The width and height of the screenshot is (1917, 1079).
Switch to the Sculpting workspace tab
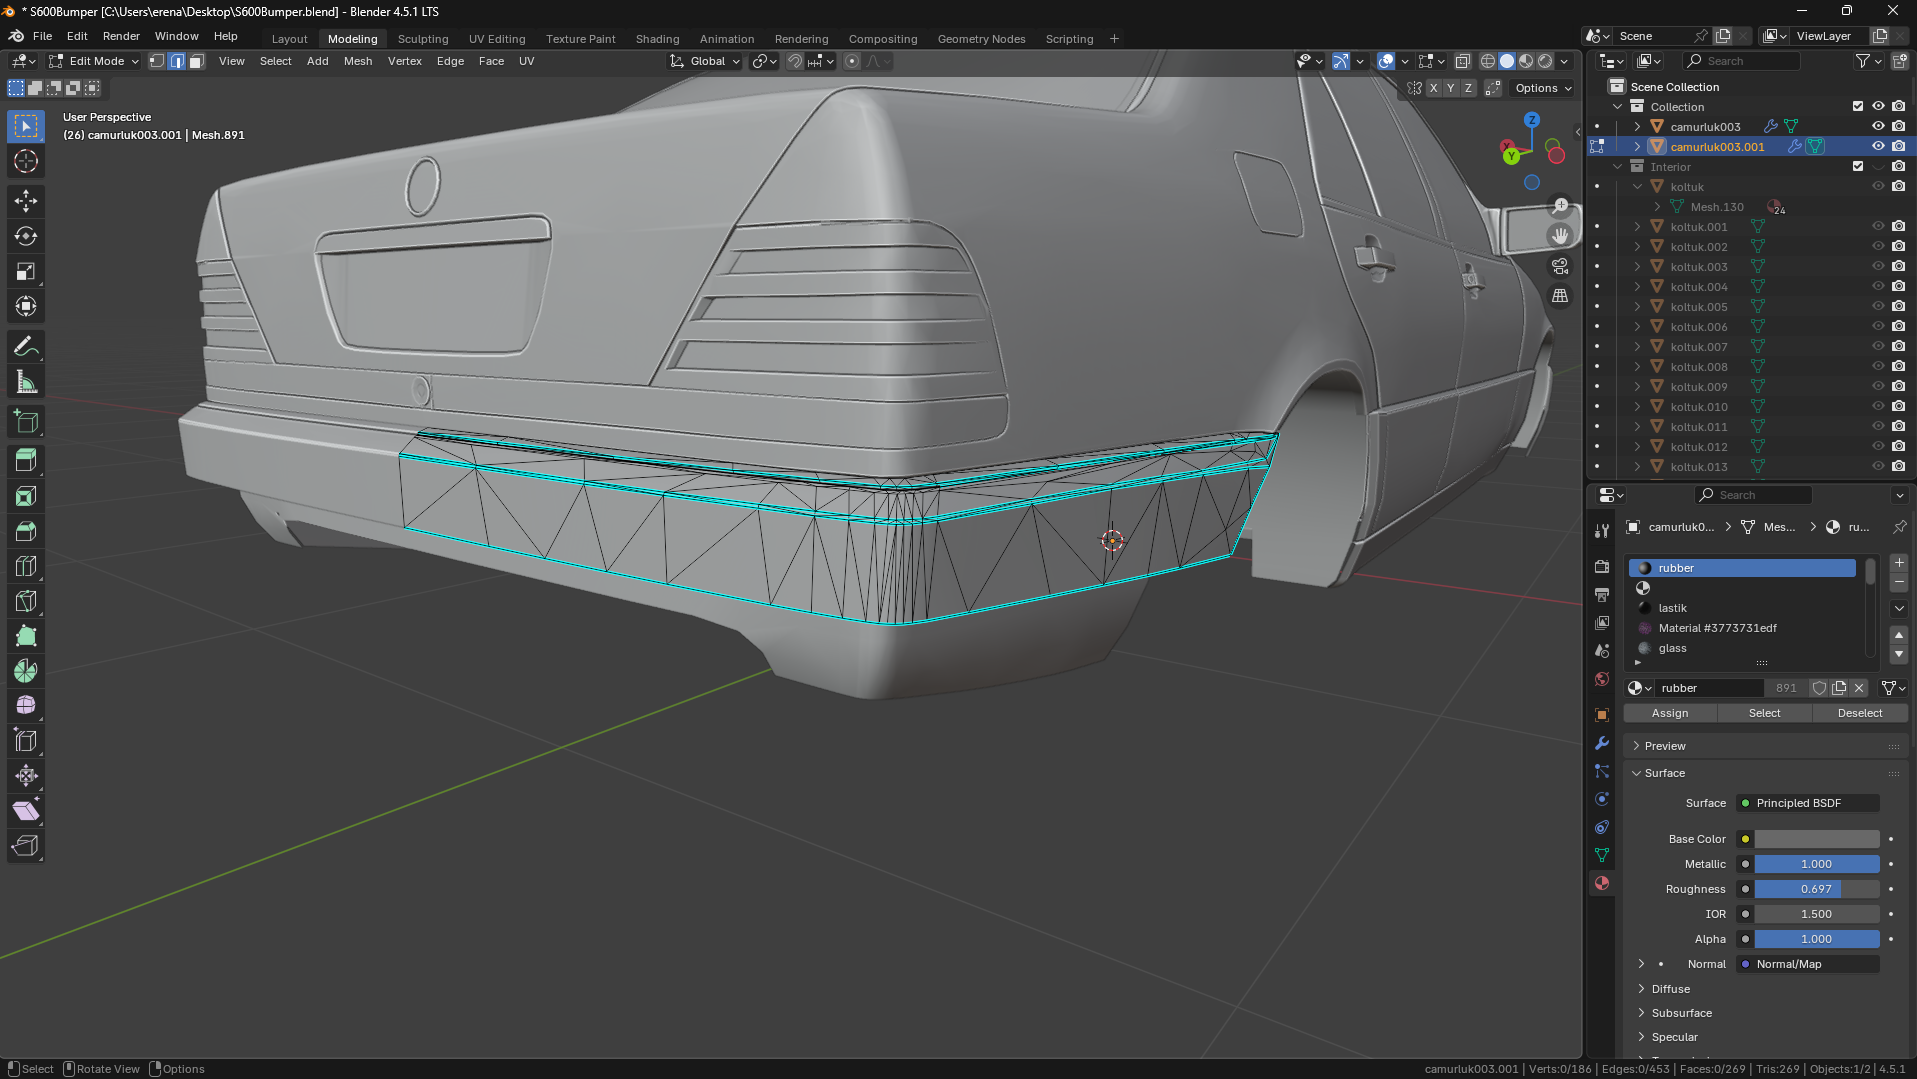point(423,39)
